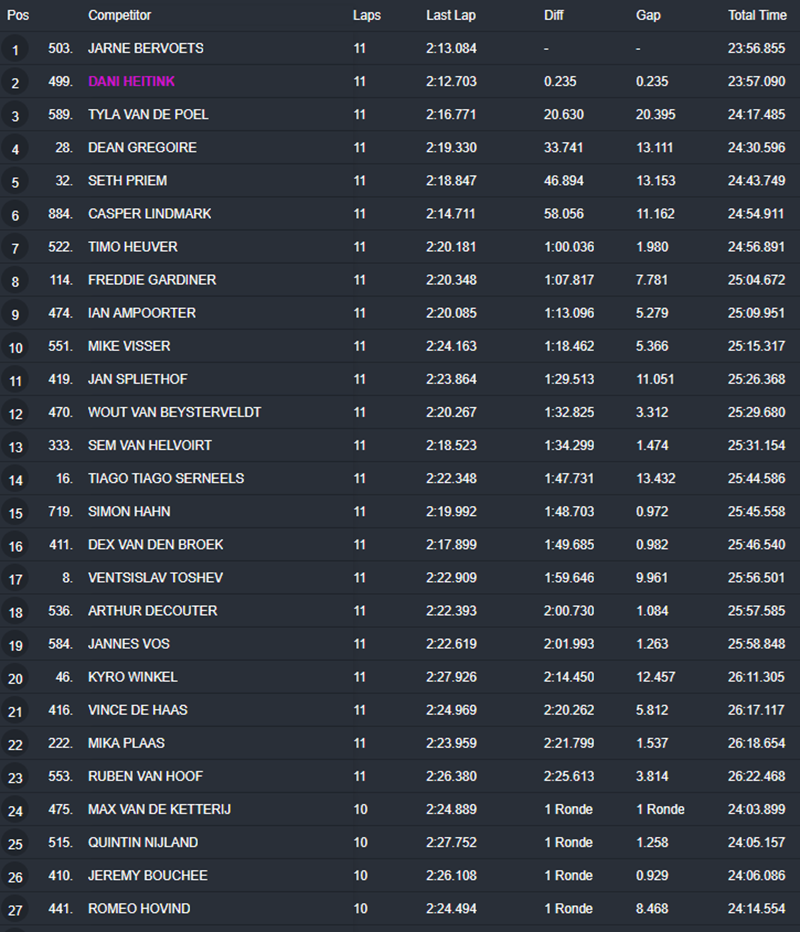Screen dimensions: 800x932
Task: Click Tyla van de Poel's total time 24:17.485
Action: 756,115
